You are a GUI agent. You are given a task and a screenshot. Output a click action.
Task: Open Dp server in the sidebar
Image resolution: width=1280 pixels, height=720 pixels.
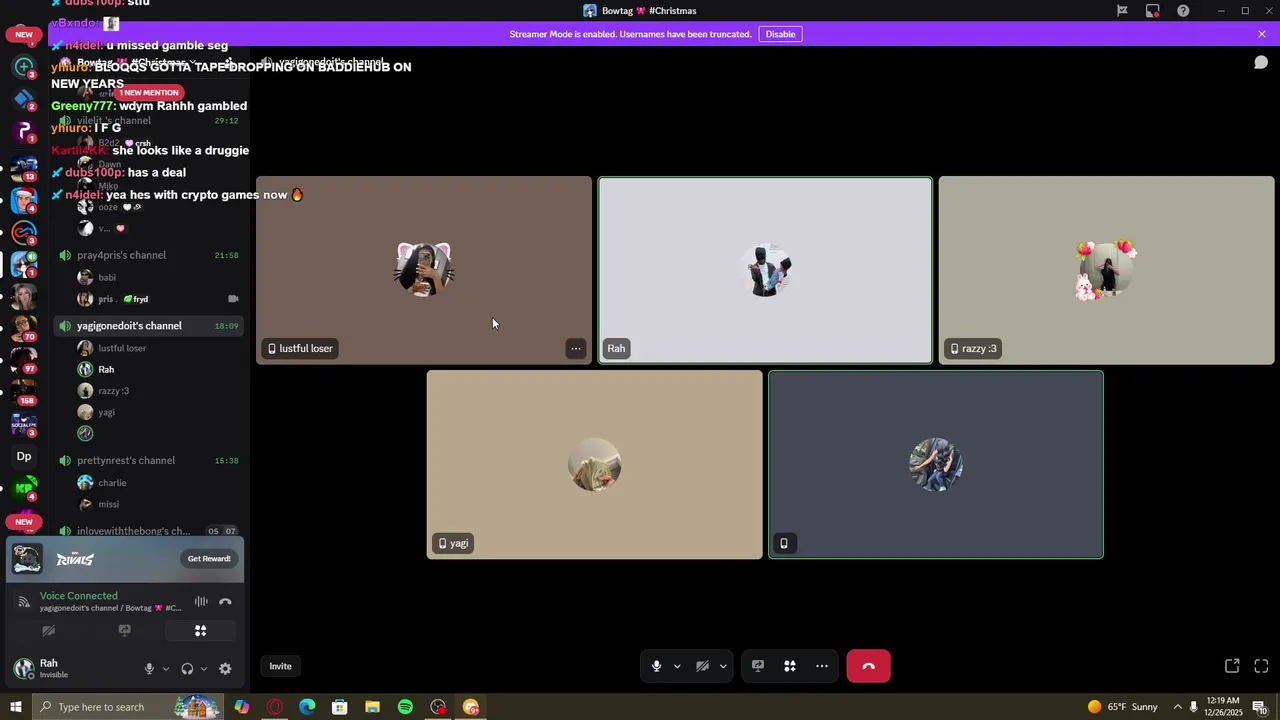pos(24,456)
